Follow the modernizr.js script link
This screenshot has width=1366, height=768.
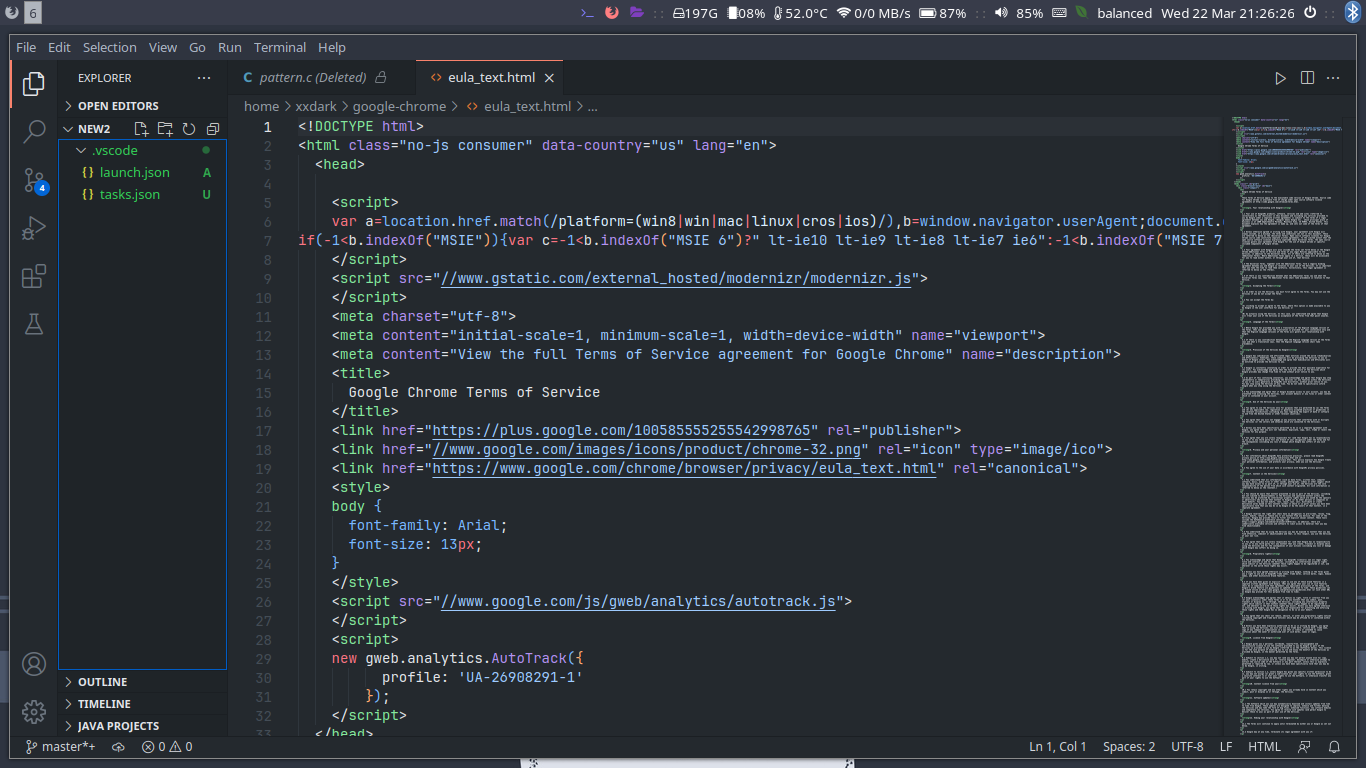point(675,279)
